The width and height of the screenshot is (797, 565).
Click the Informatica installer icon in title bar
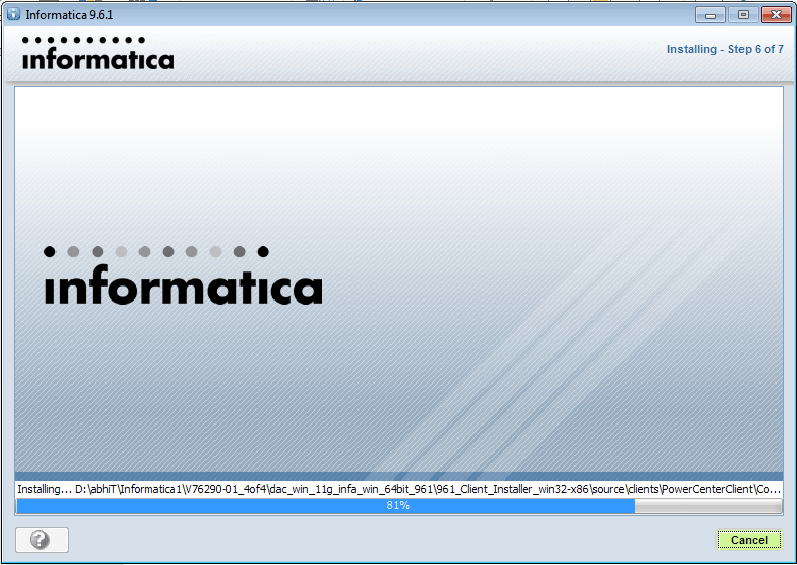(13, 14)
